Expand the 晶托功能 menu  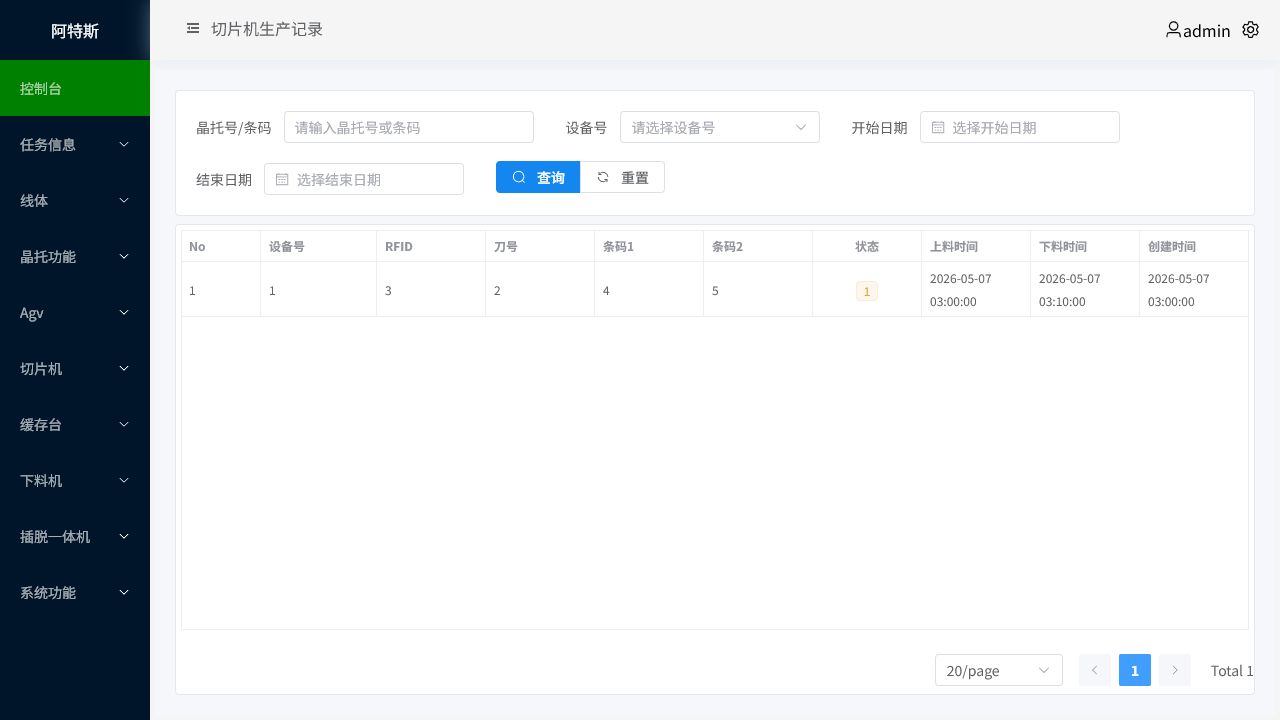[x=75, y=256]
